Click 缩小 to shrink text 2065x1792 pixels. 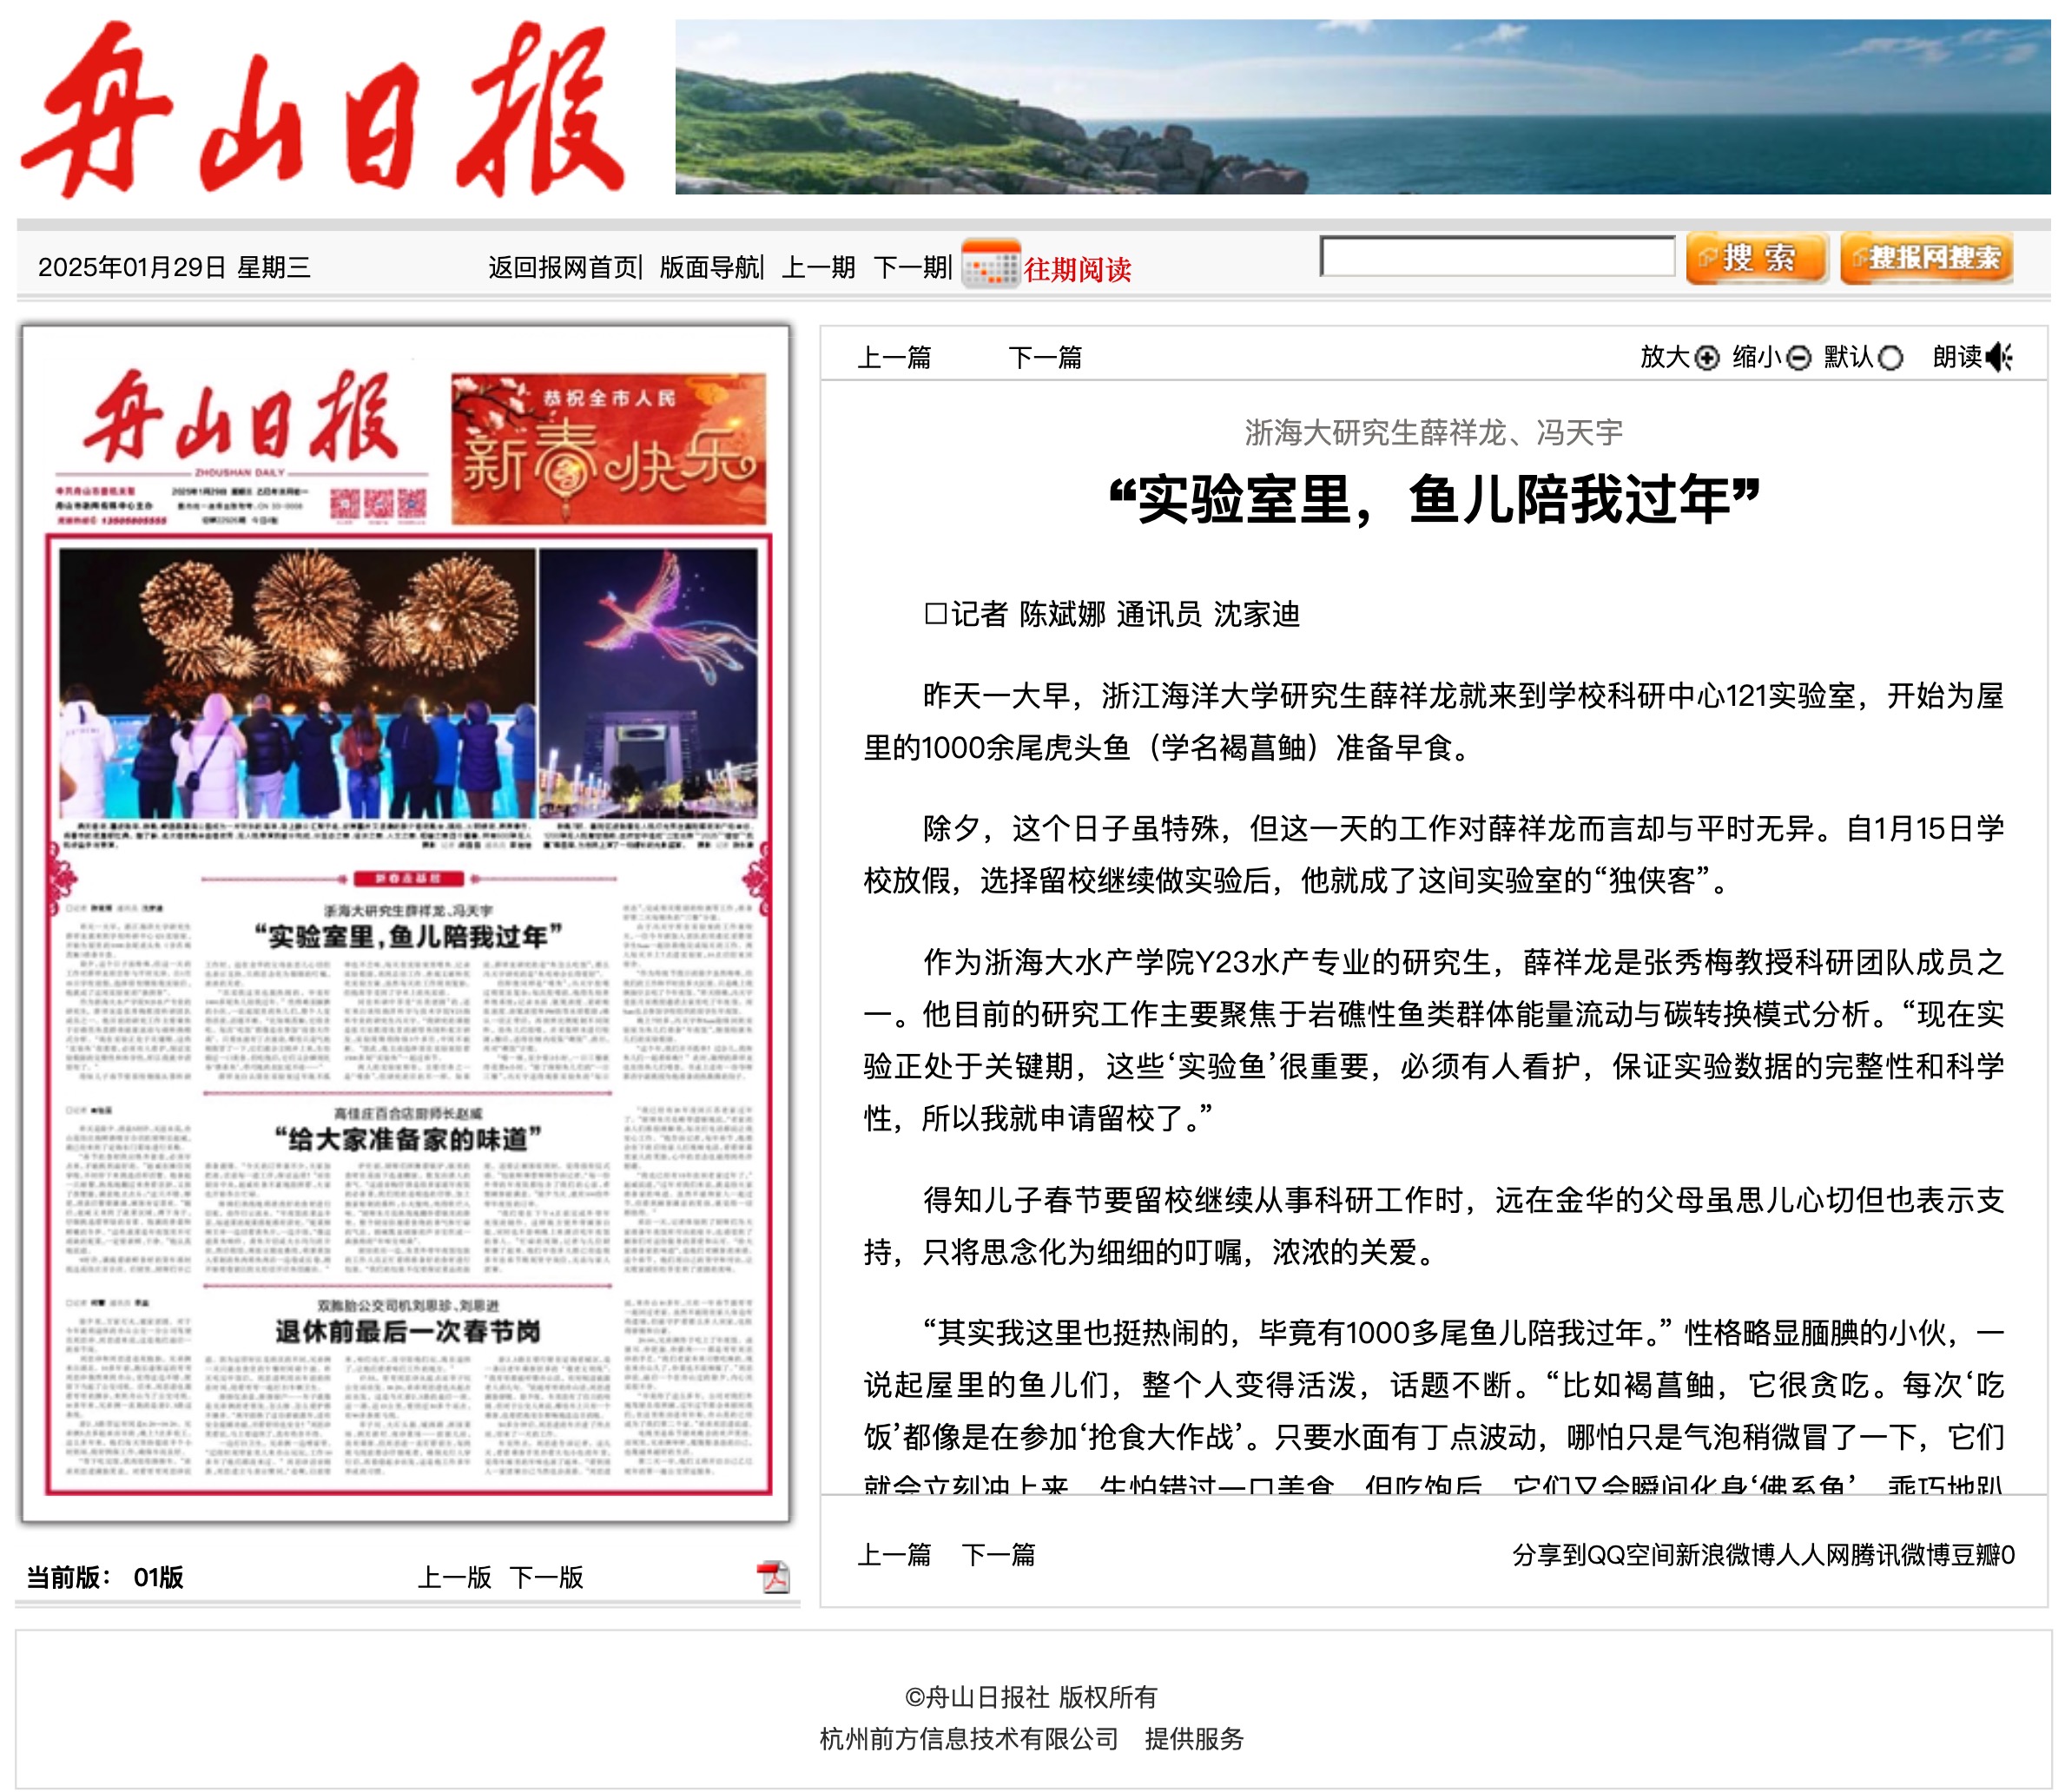pyautogui.click(x=1756, y=357)
